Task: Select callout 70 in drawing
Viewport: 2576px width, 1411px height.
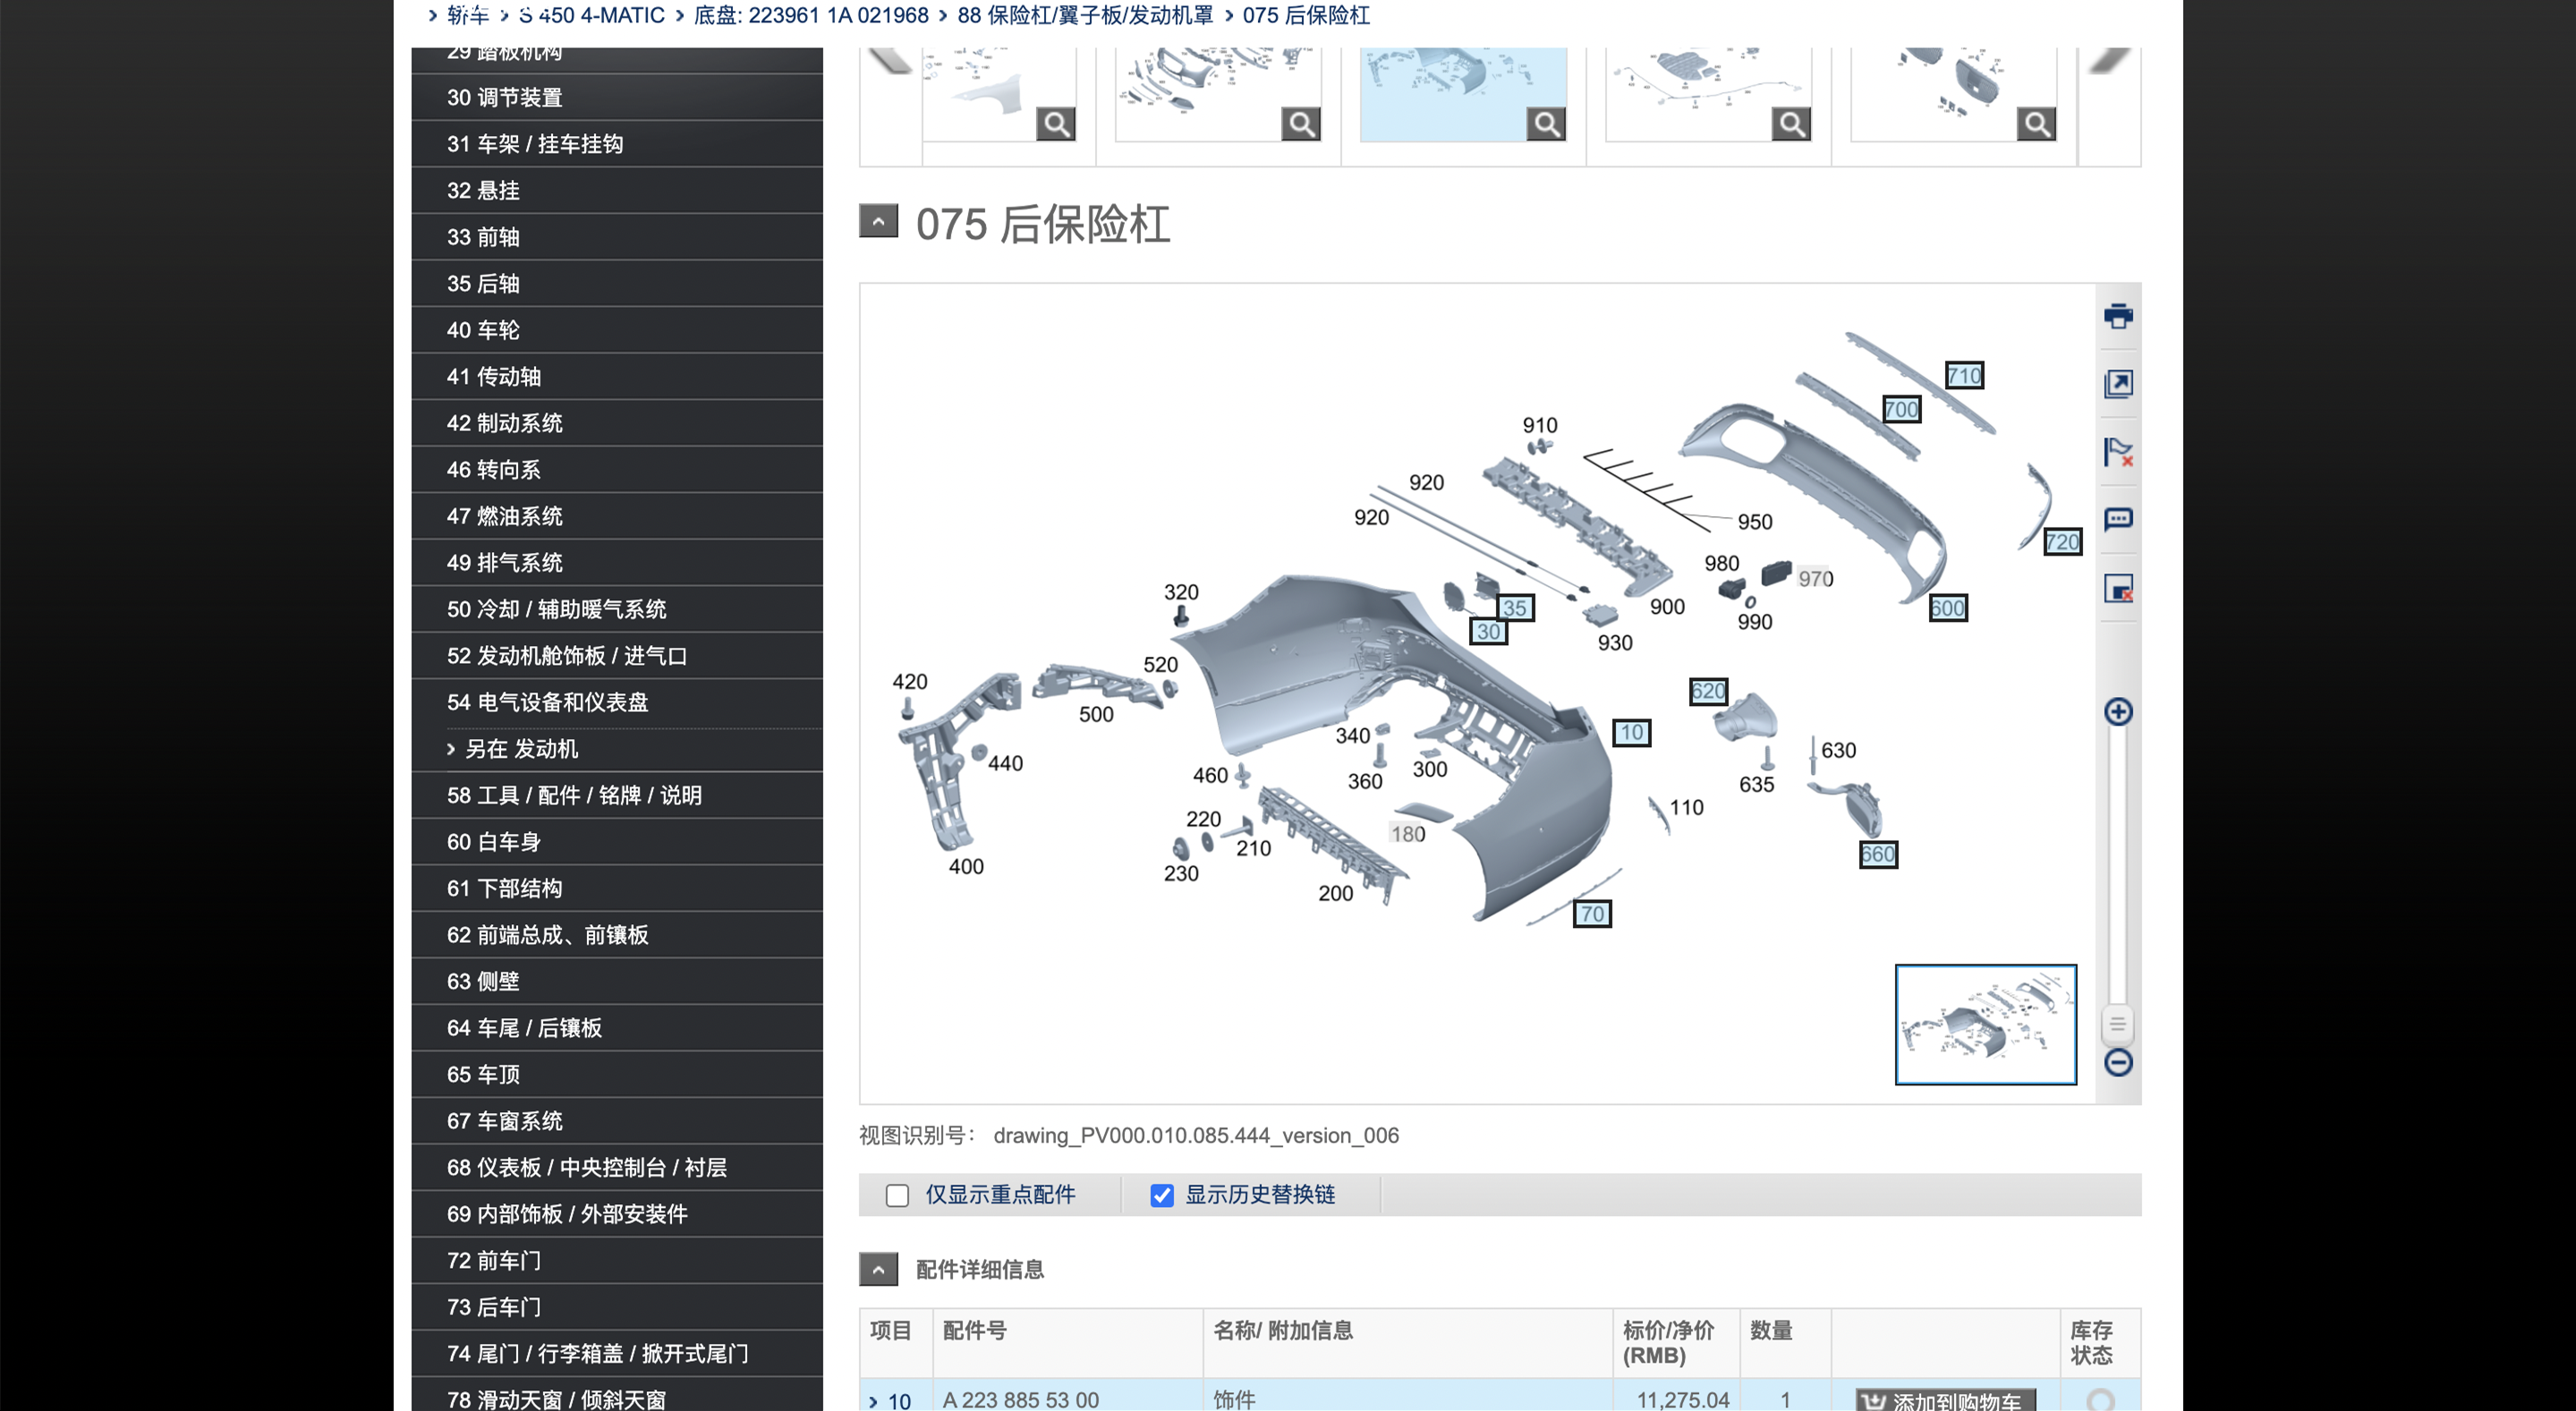Action: point(1592,913)
